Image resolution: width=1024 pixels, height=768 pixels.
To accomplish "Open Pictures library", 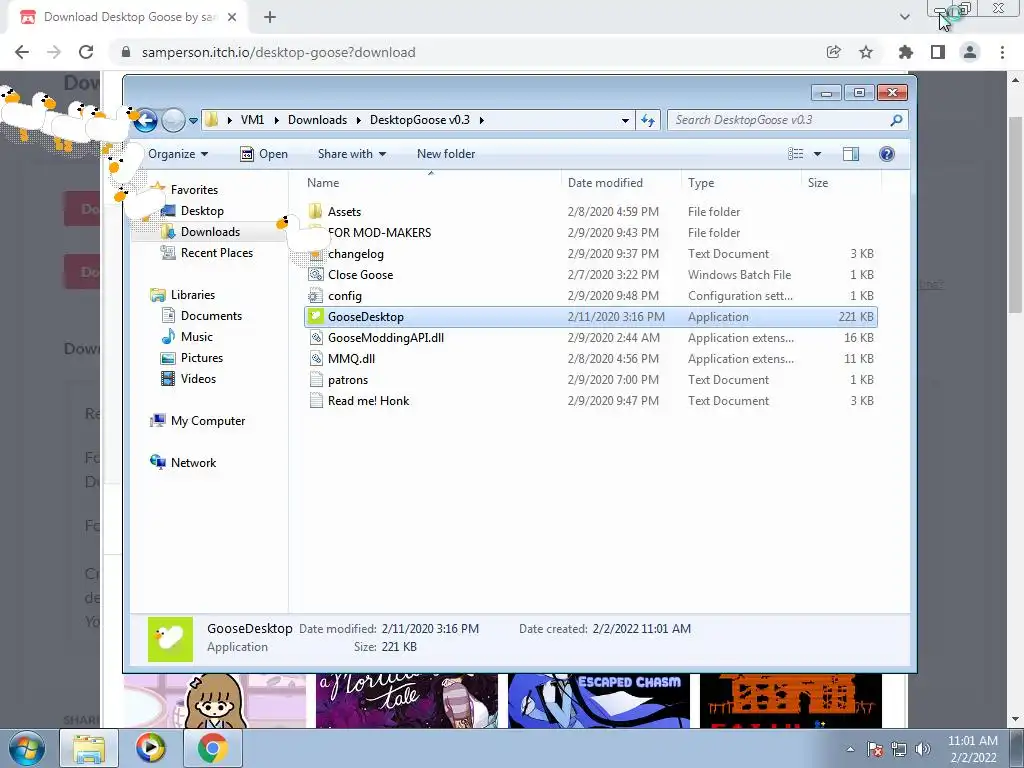I will coord(202,357).
